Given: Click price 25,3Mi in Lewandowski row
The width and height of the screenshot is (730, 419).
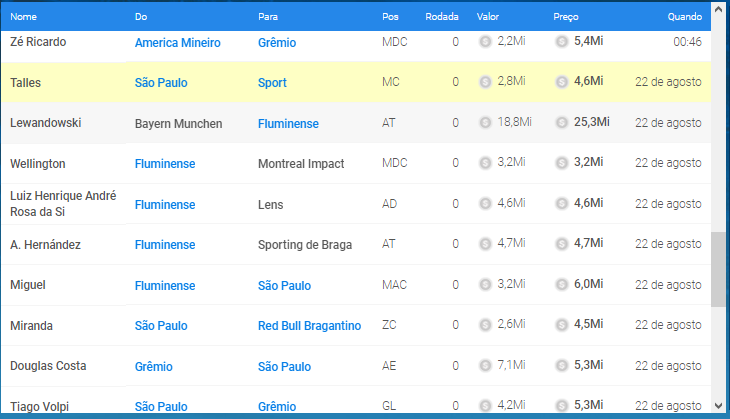Looking at the screenshot, I should (x=592, y=122).
